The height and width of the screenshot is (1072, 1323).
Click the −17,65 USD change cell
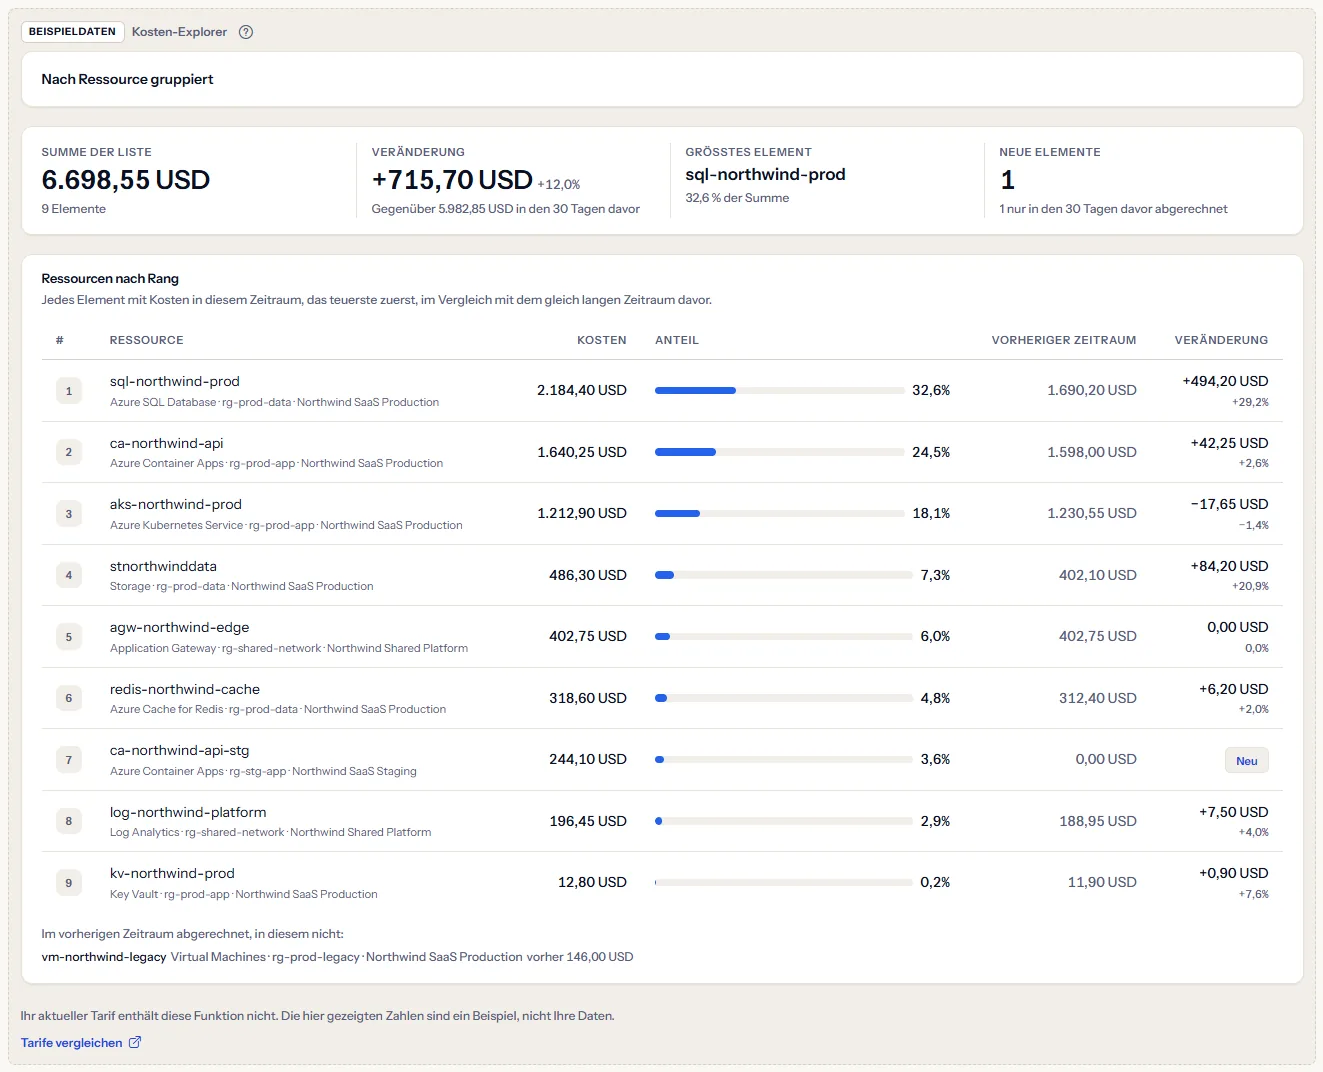(x=1229, y=504)
